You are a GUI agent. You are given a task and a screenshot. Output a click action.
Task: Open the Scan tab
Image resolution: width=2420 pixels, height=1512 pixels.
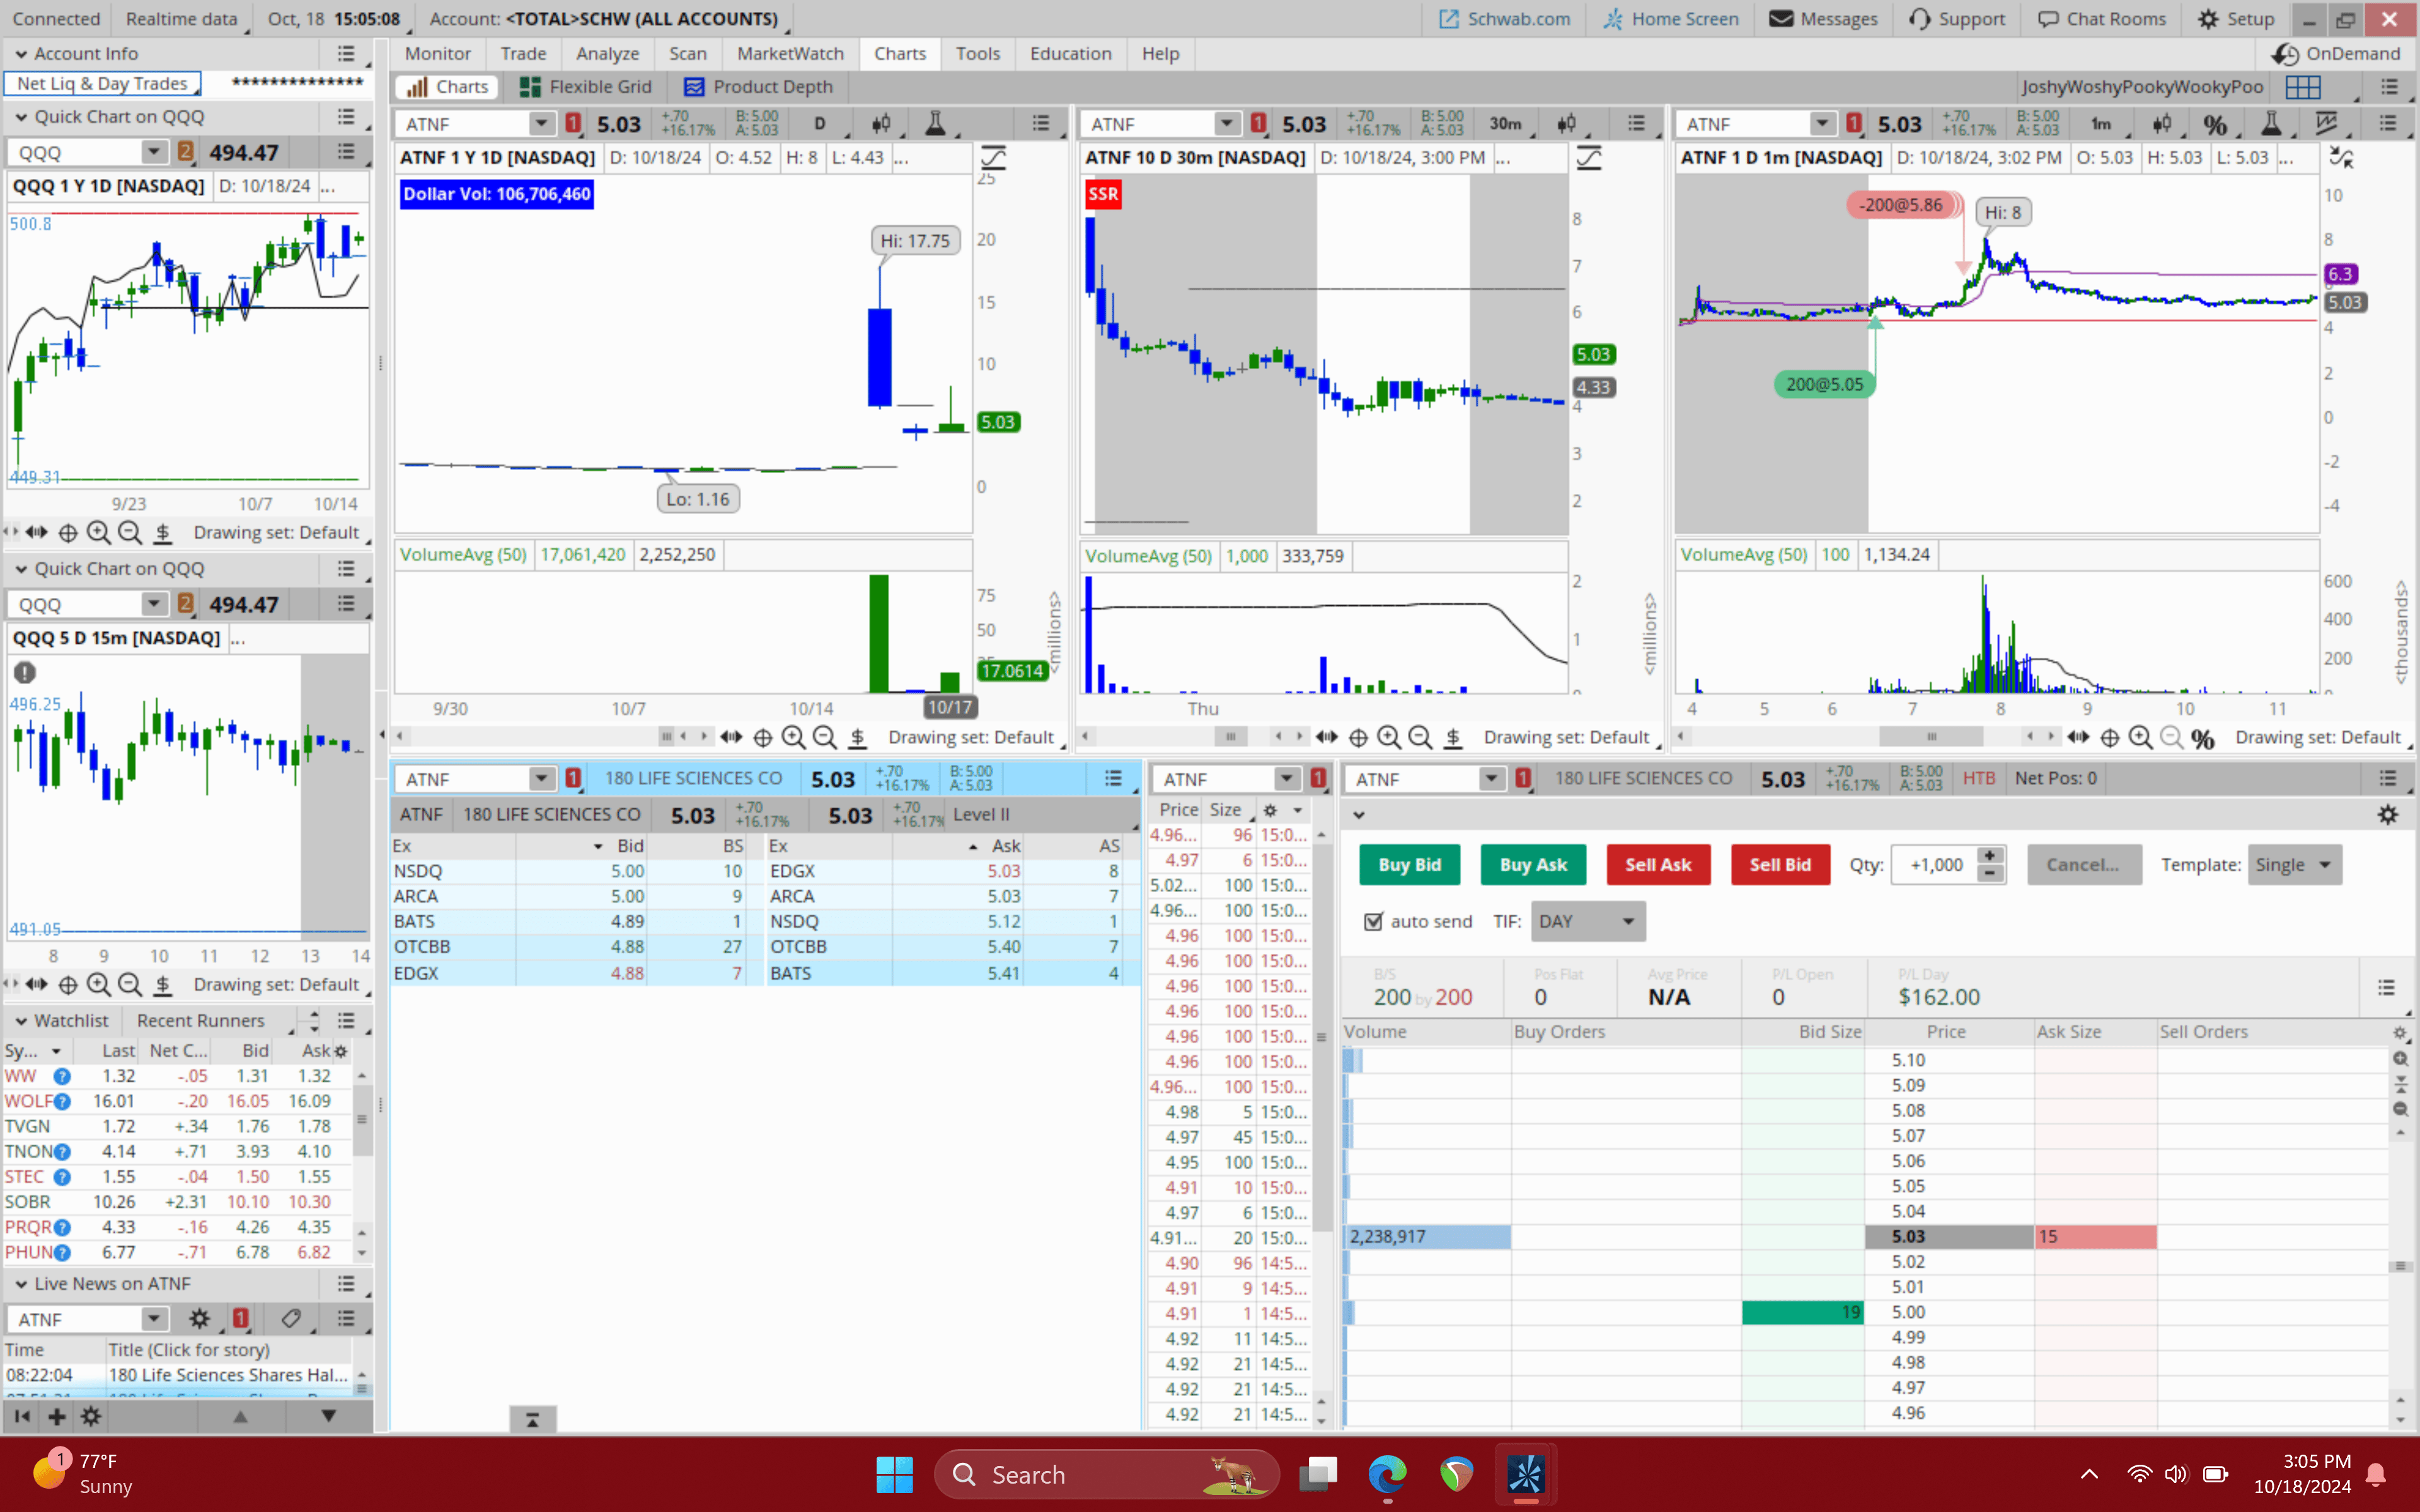click(687, 54)
